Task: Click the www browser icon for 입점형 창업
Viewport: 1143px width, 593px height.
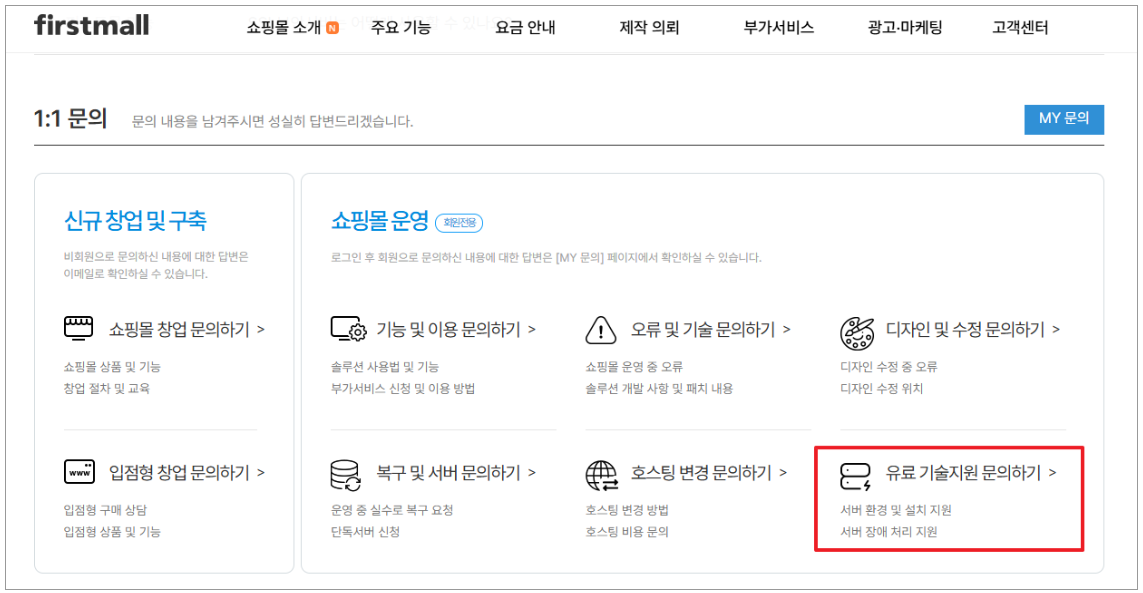Action: pos(79,472)
